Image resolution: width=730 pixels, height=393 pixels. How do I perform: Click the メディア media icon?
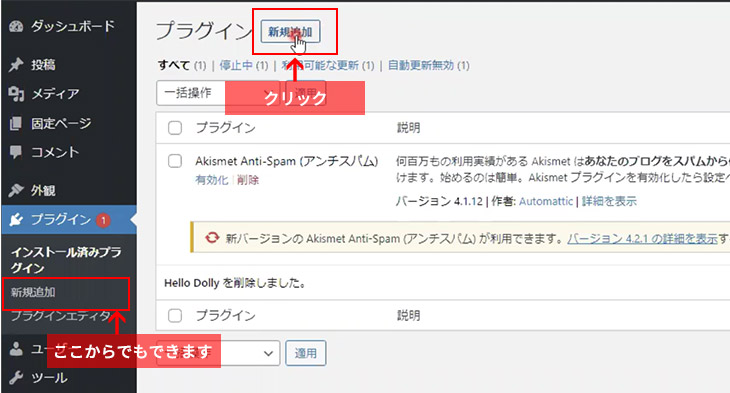pos(16,94)
